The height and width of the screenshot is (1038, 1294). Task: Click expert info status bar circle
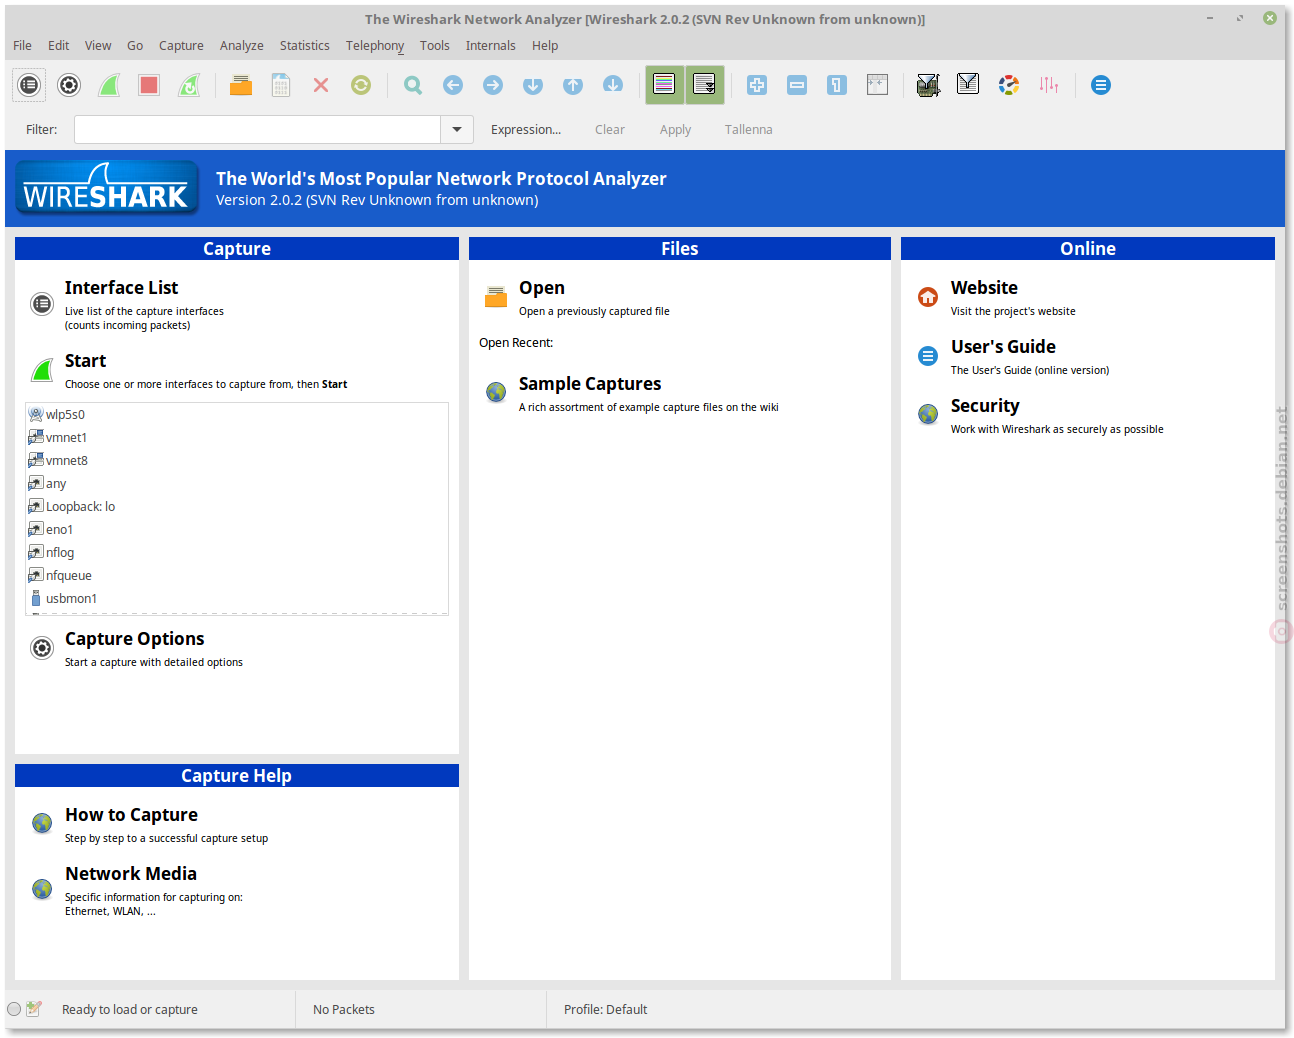click(x=14, y=1009)
